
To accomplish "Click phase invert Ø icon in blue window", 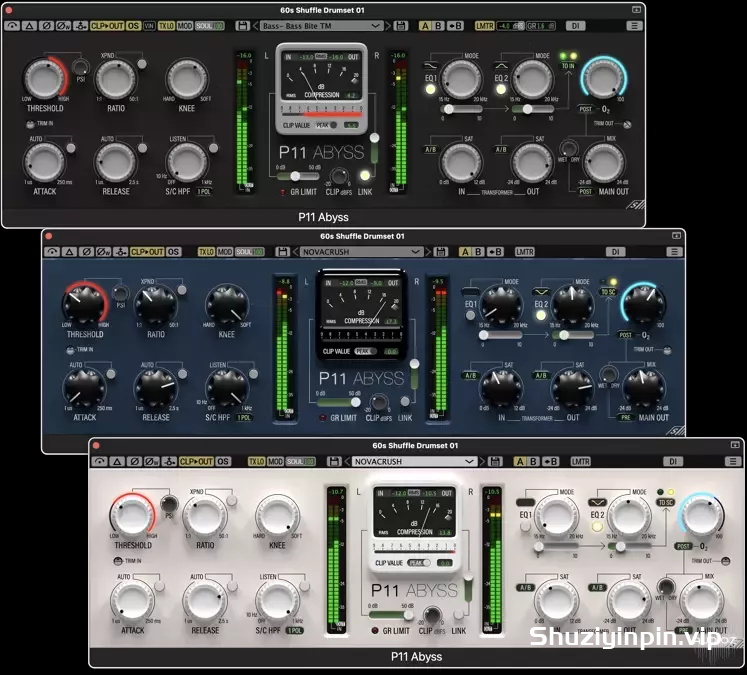I will pyautogui.click(x=86, y=252).
